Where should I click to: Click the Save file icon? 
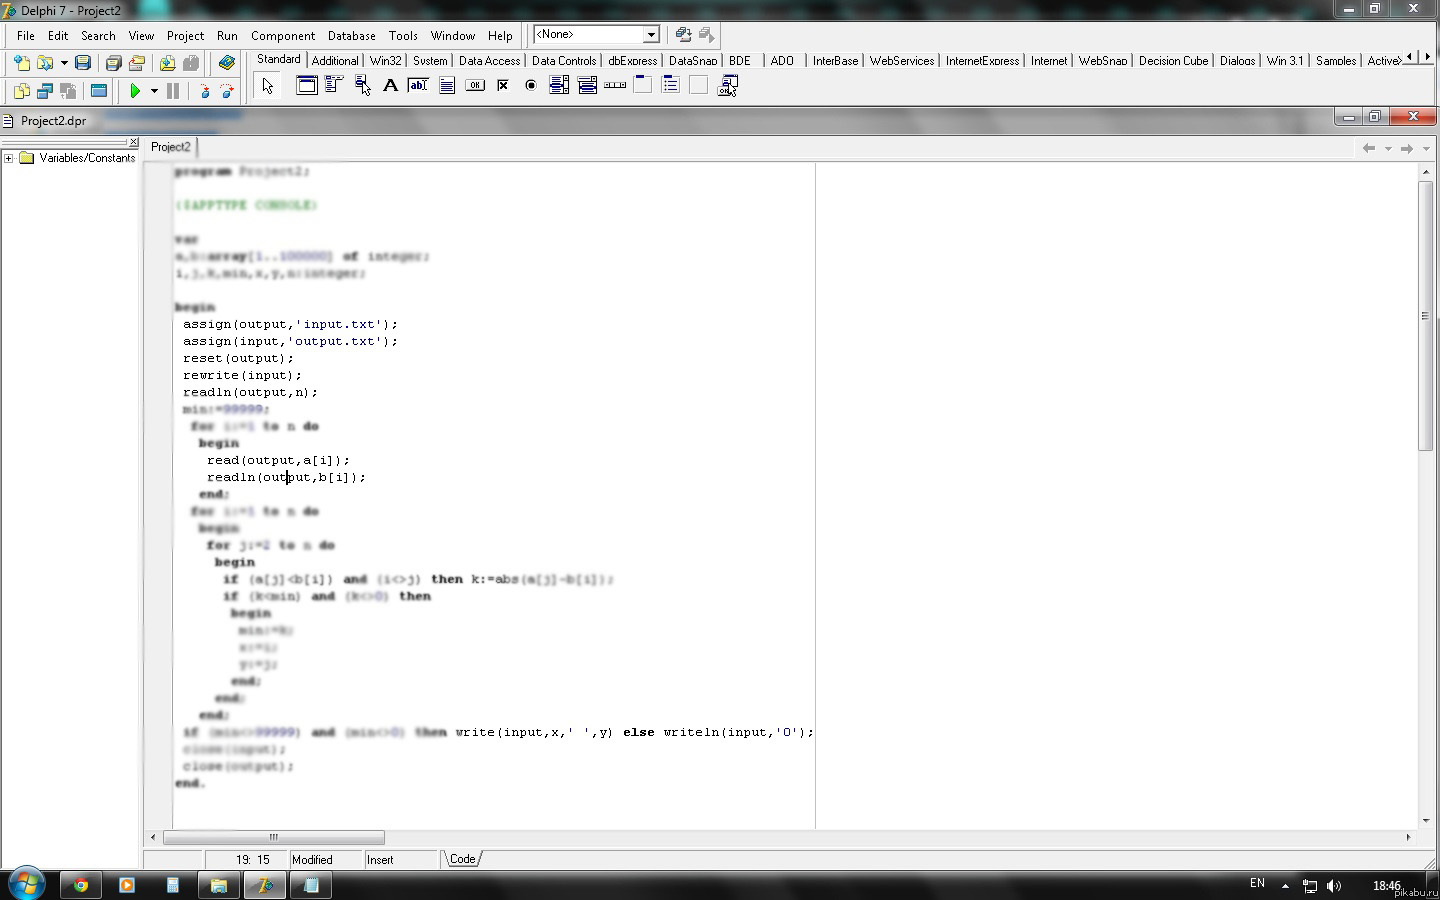pos(83,63)
